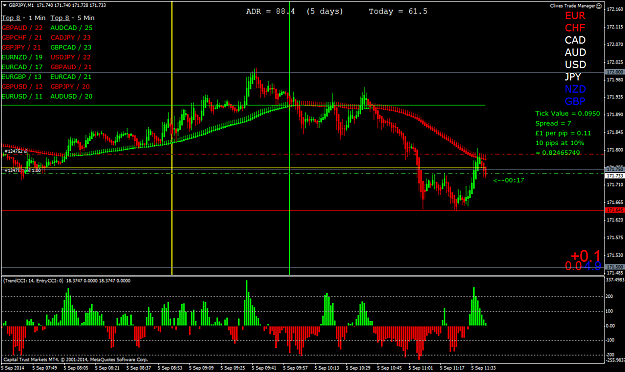
Task: Click the smiley icon beside Clives Trade Manager
Action: click(x=599, y=6)
